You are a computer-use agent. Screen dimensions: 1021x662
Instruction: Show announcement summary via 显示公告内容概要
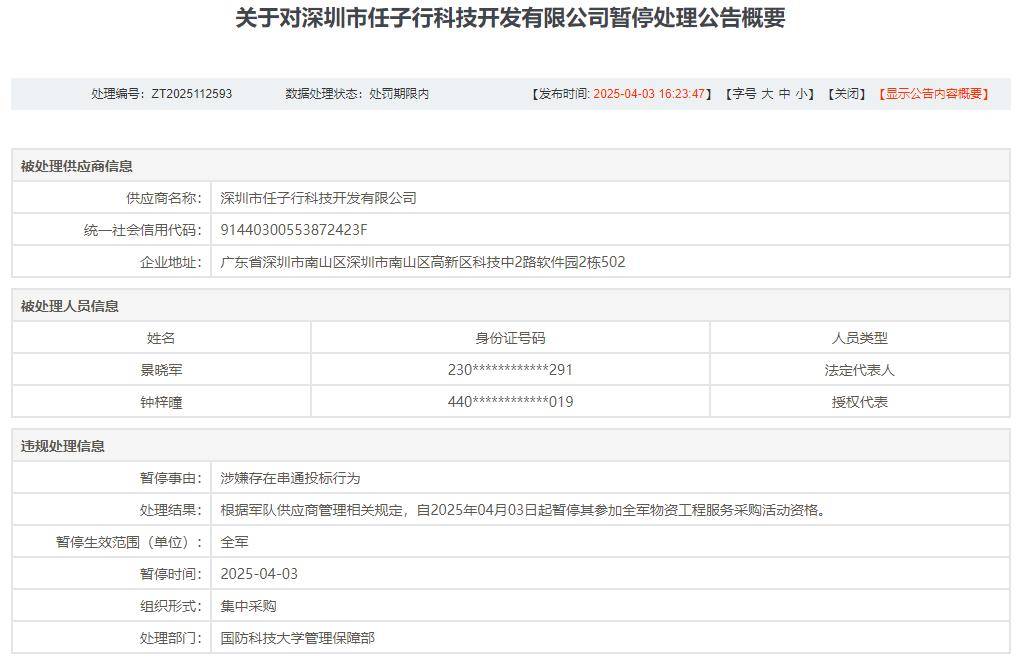coord(934,94)
